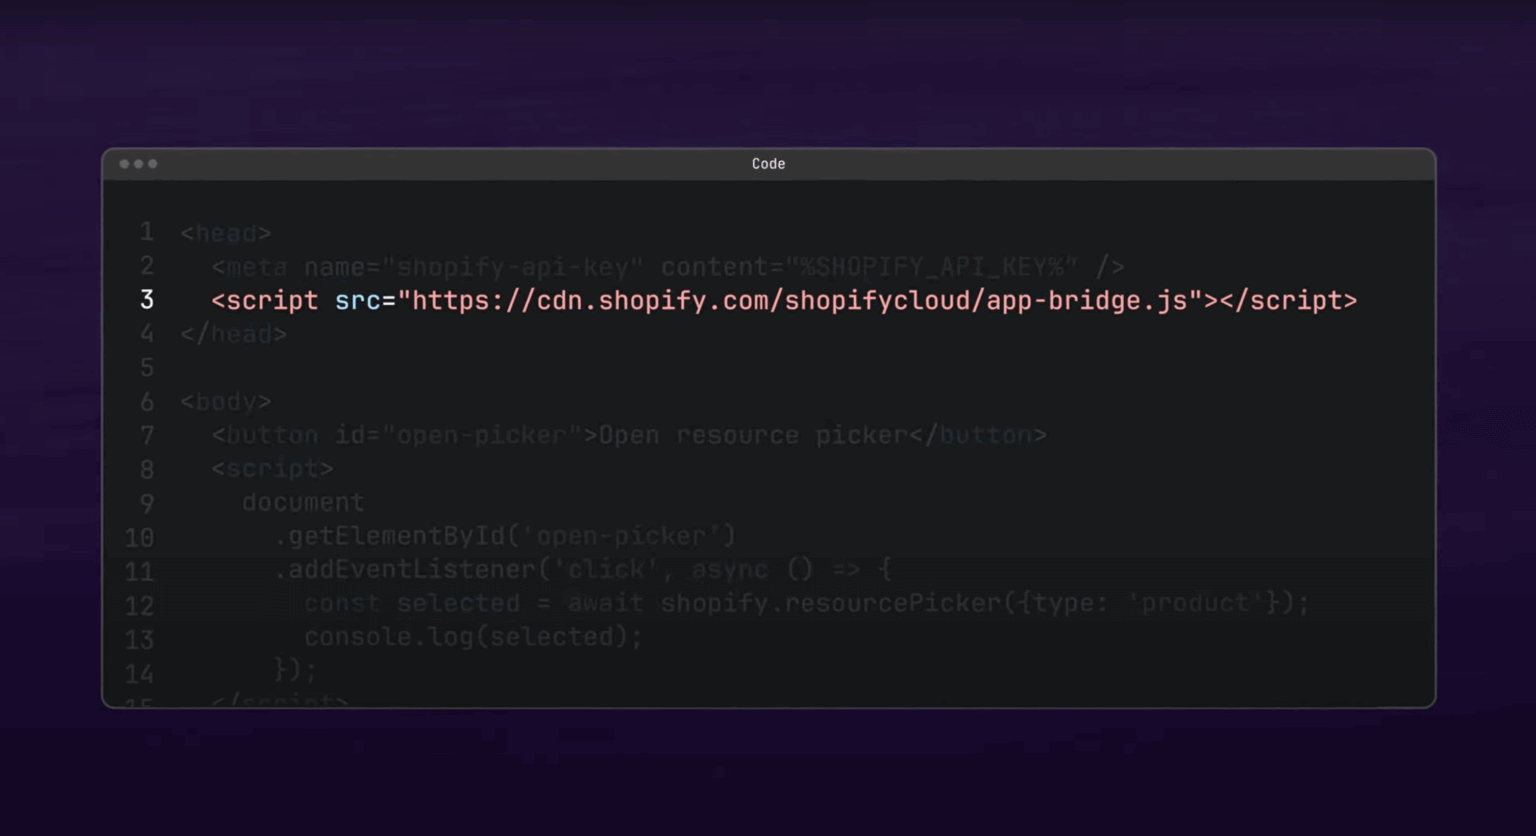Click the yellow traffic light dot

coord(138,164)
